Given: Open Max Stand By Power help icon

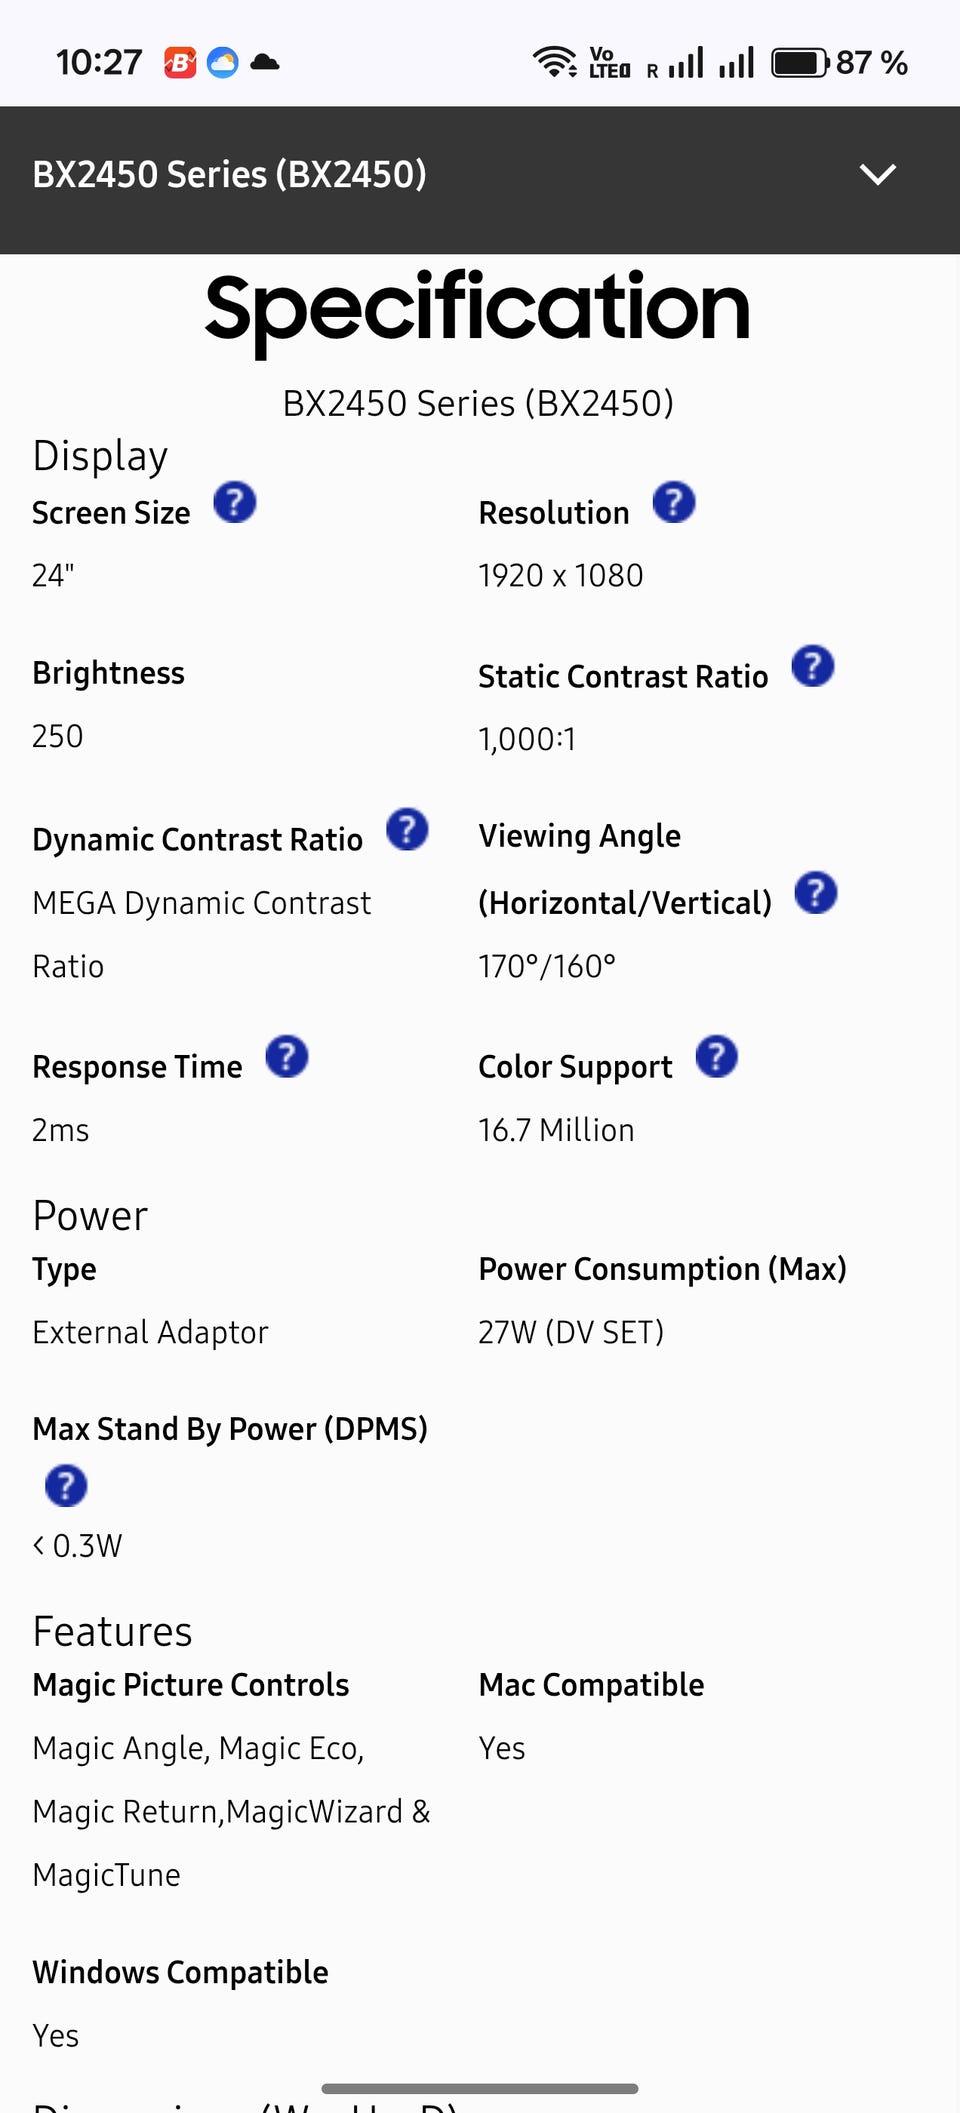Looking at the screenshot, I should click(x=66, y=1486).
